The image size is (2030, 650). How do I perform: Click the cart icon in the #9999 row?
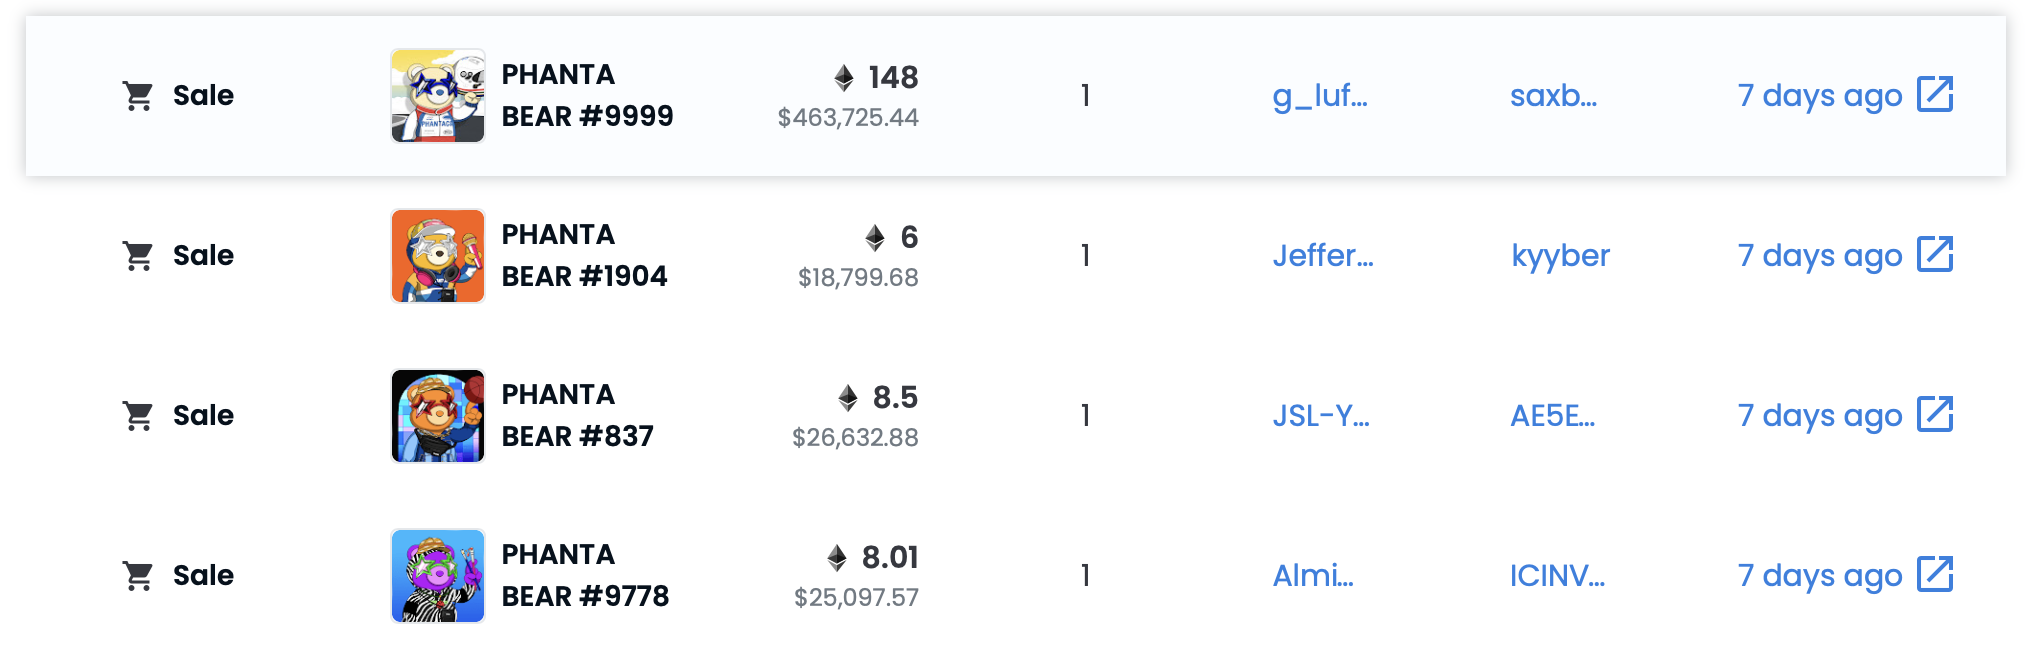coord(138,96)
